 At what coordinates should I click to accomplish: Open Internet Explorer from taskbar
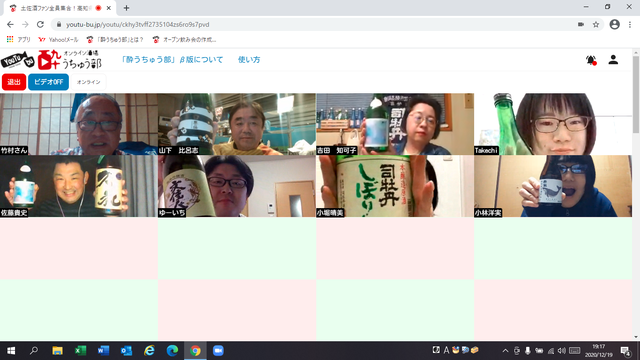[149, 351]
